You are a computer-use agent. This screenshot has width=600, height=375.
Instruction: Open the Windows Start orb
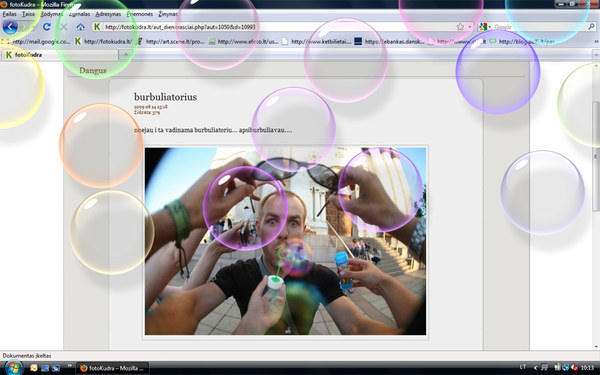click(x=14, y=368)
